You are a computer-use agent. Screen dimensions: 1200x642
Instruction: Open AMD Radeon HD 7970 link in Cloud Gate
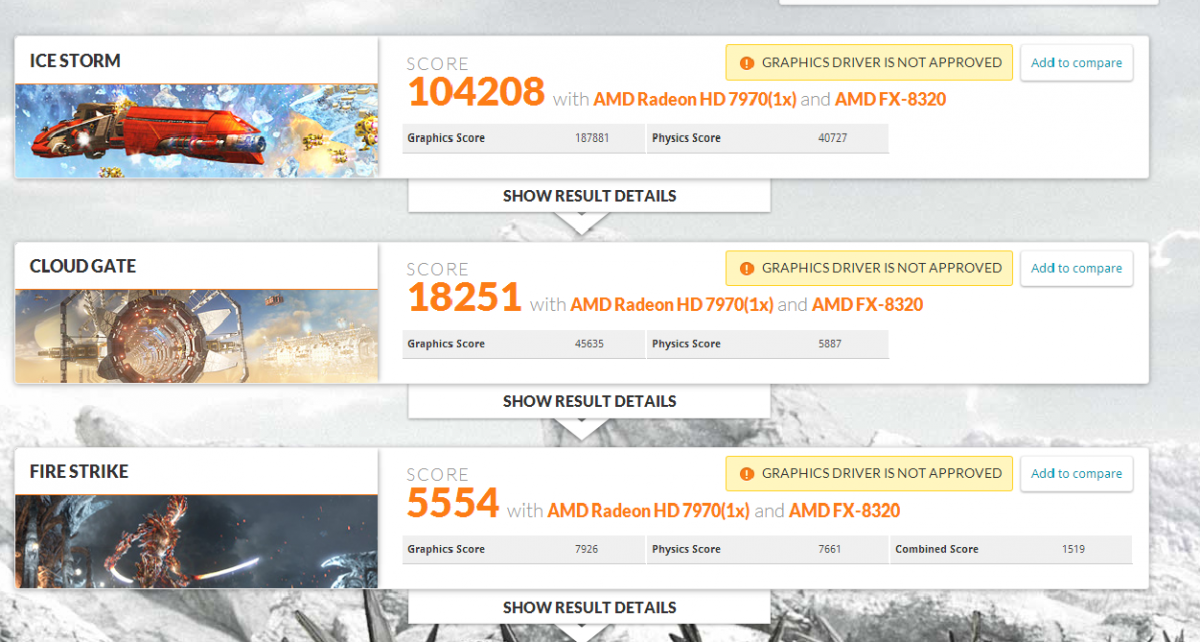pyautogui.click(x=672, y=304)
